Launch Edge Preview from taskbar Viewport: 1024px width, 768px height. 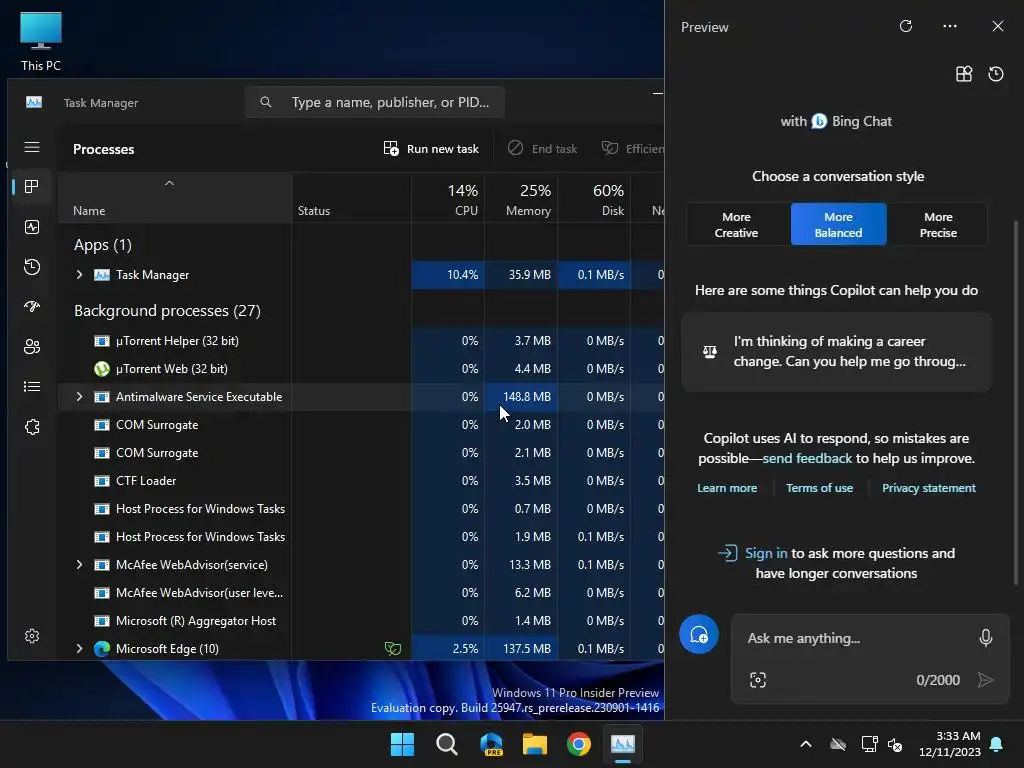tap(491, 744)
